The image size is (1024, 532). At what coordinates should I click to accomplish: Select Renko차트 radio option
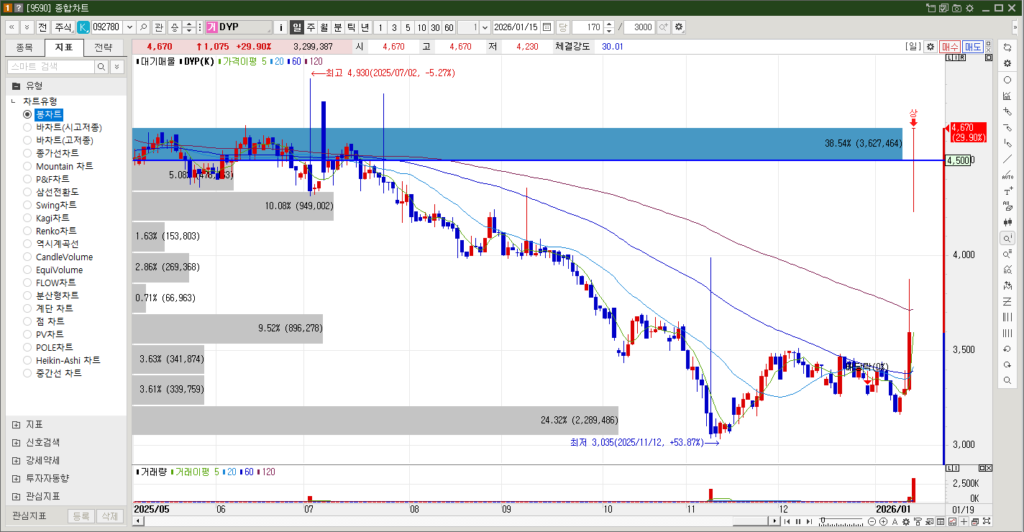click(x=27, y=231)
